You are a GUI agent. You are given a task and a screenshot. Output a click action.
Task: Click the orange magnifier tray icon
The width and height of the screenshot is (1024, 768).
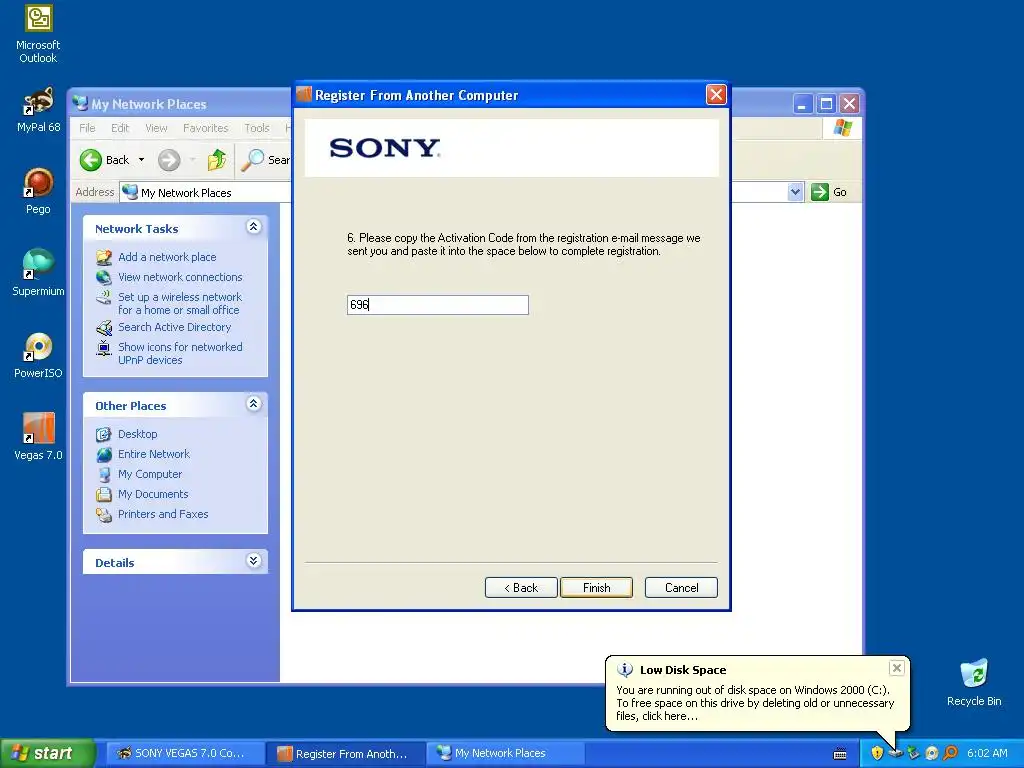pyautogui.click(x=950, y=753)
